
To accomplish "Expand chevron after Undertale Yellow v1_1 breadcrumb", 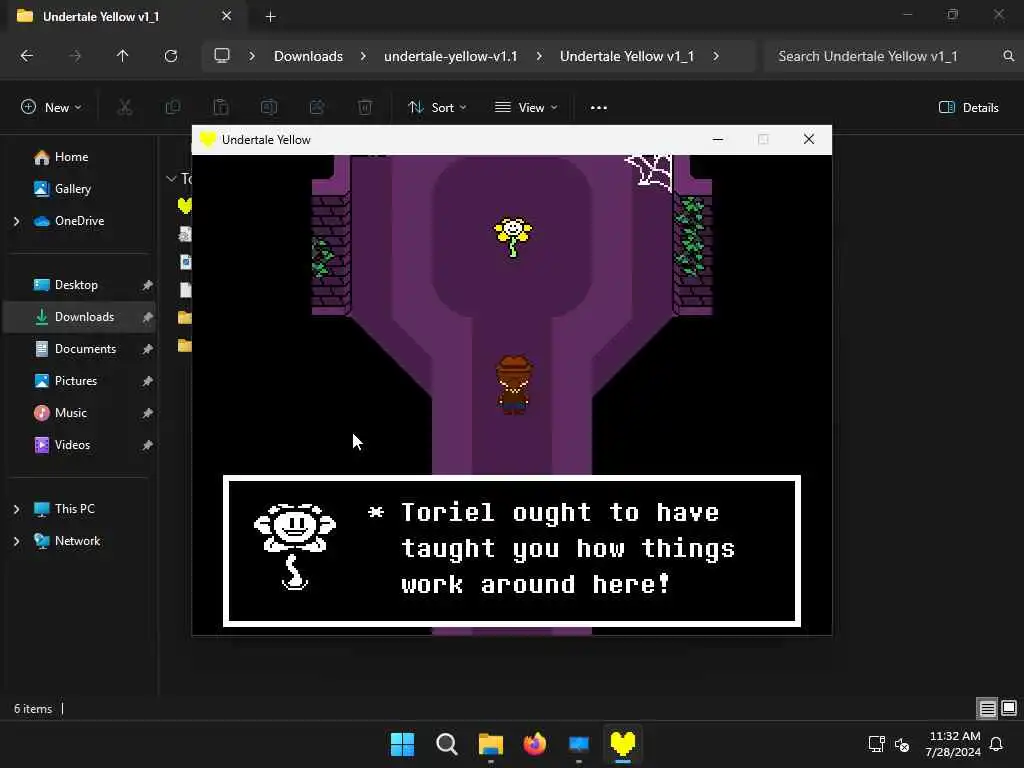I will pos(716,56).
